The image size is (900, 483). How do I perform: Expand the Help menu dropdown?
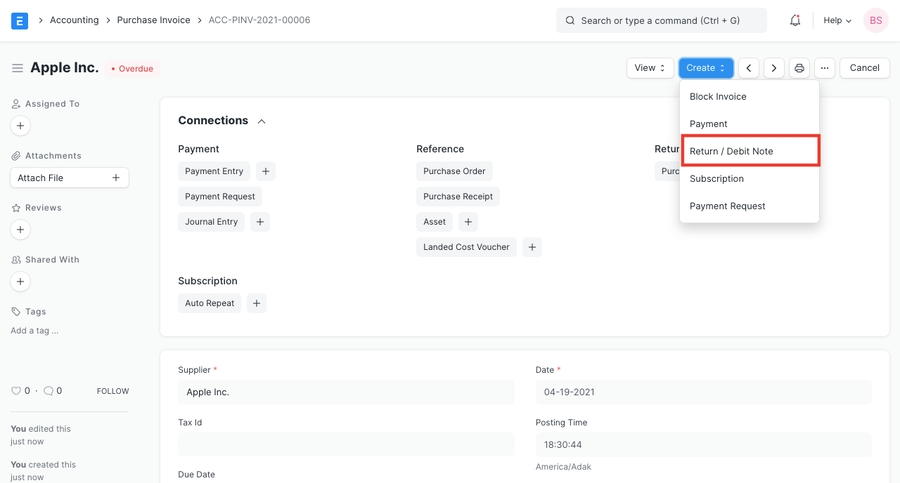coord(837,20)
